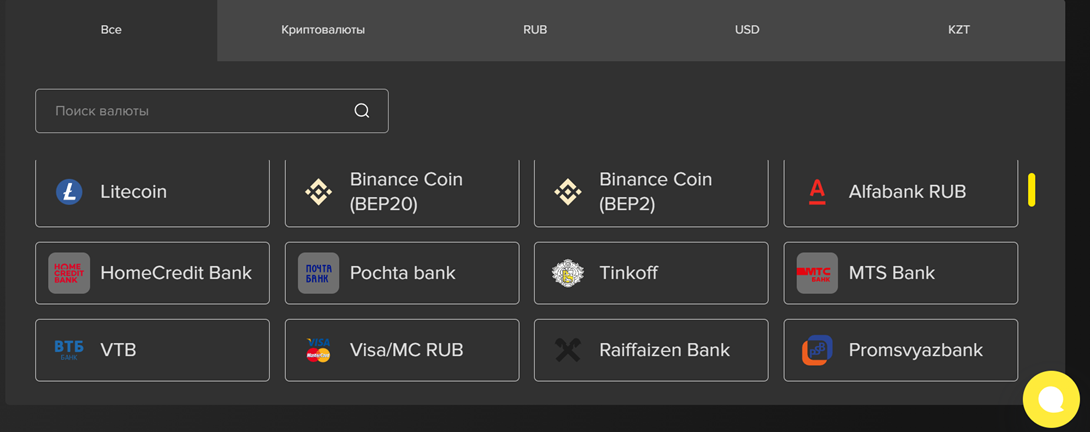Click the Pochta bank logo icon

(318, 273)
